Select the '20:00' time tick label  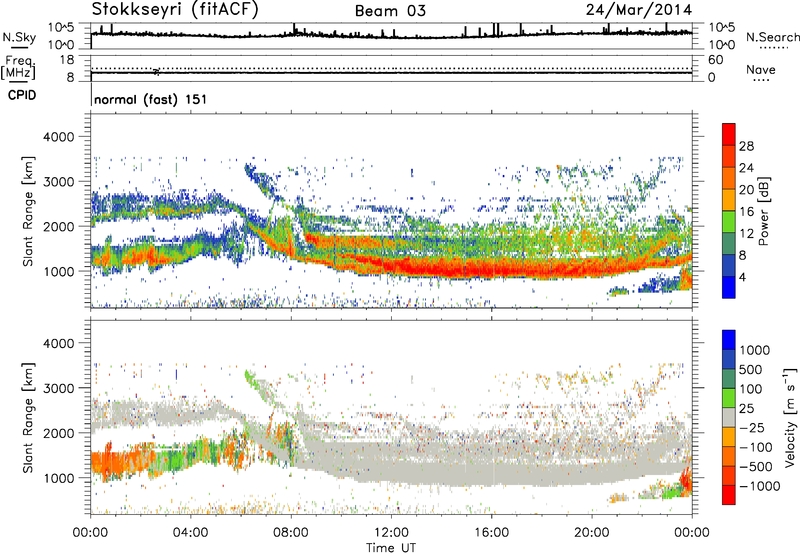pos(591,533)
